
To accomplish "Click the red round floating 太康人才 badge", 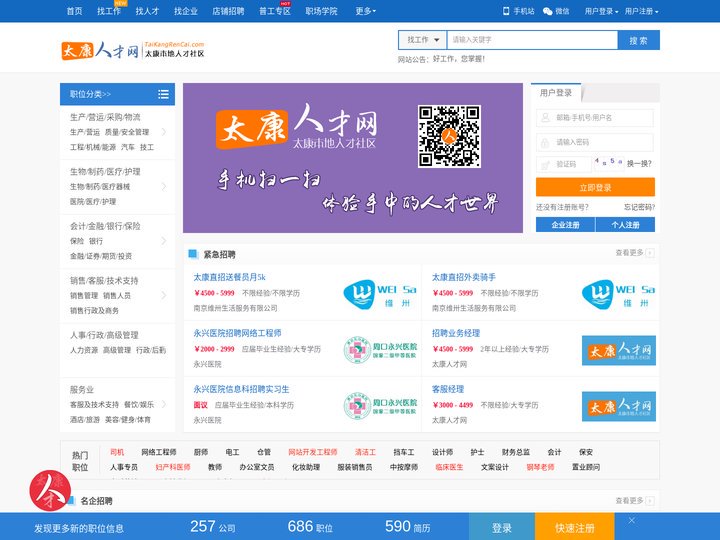I will coord(50,490).
